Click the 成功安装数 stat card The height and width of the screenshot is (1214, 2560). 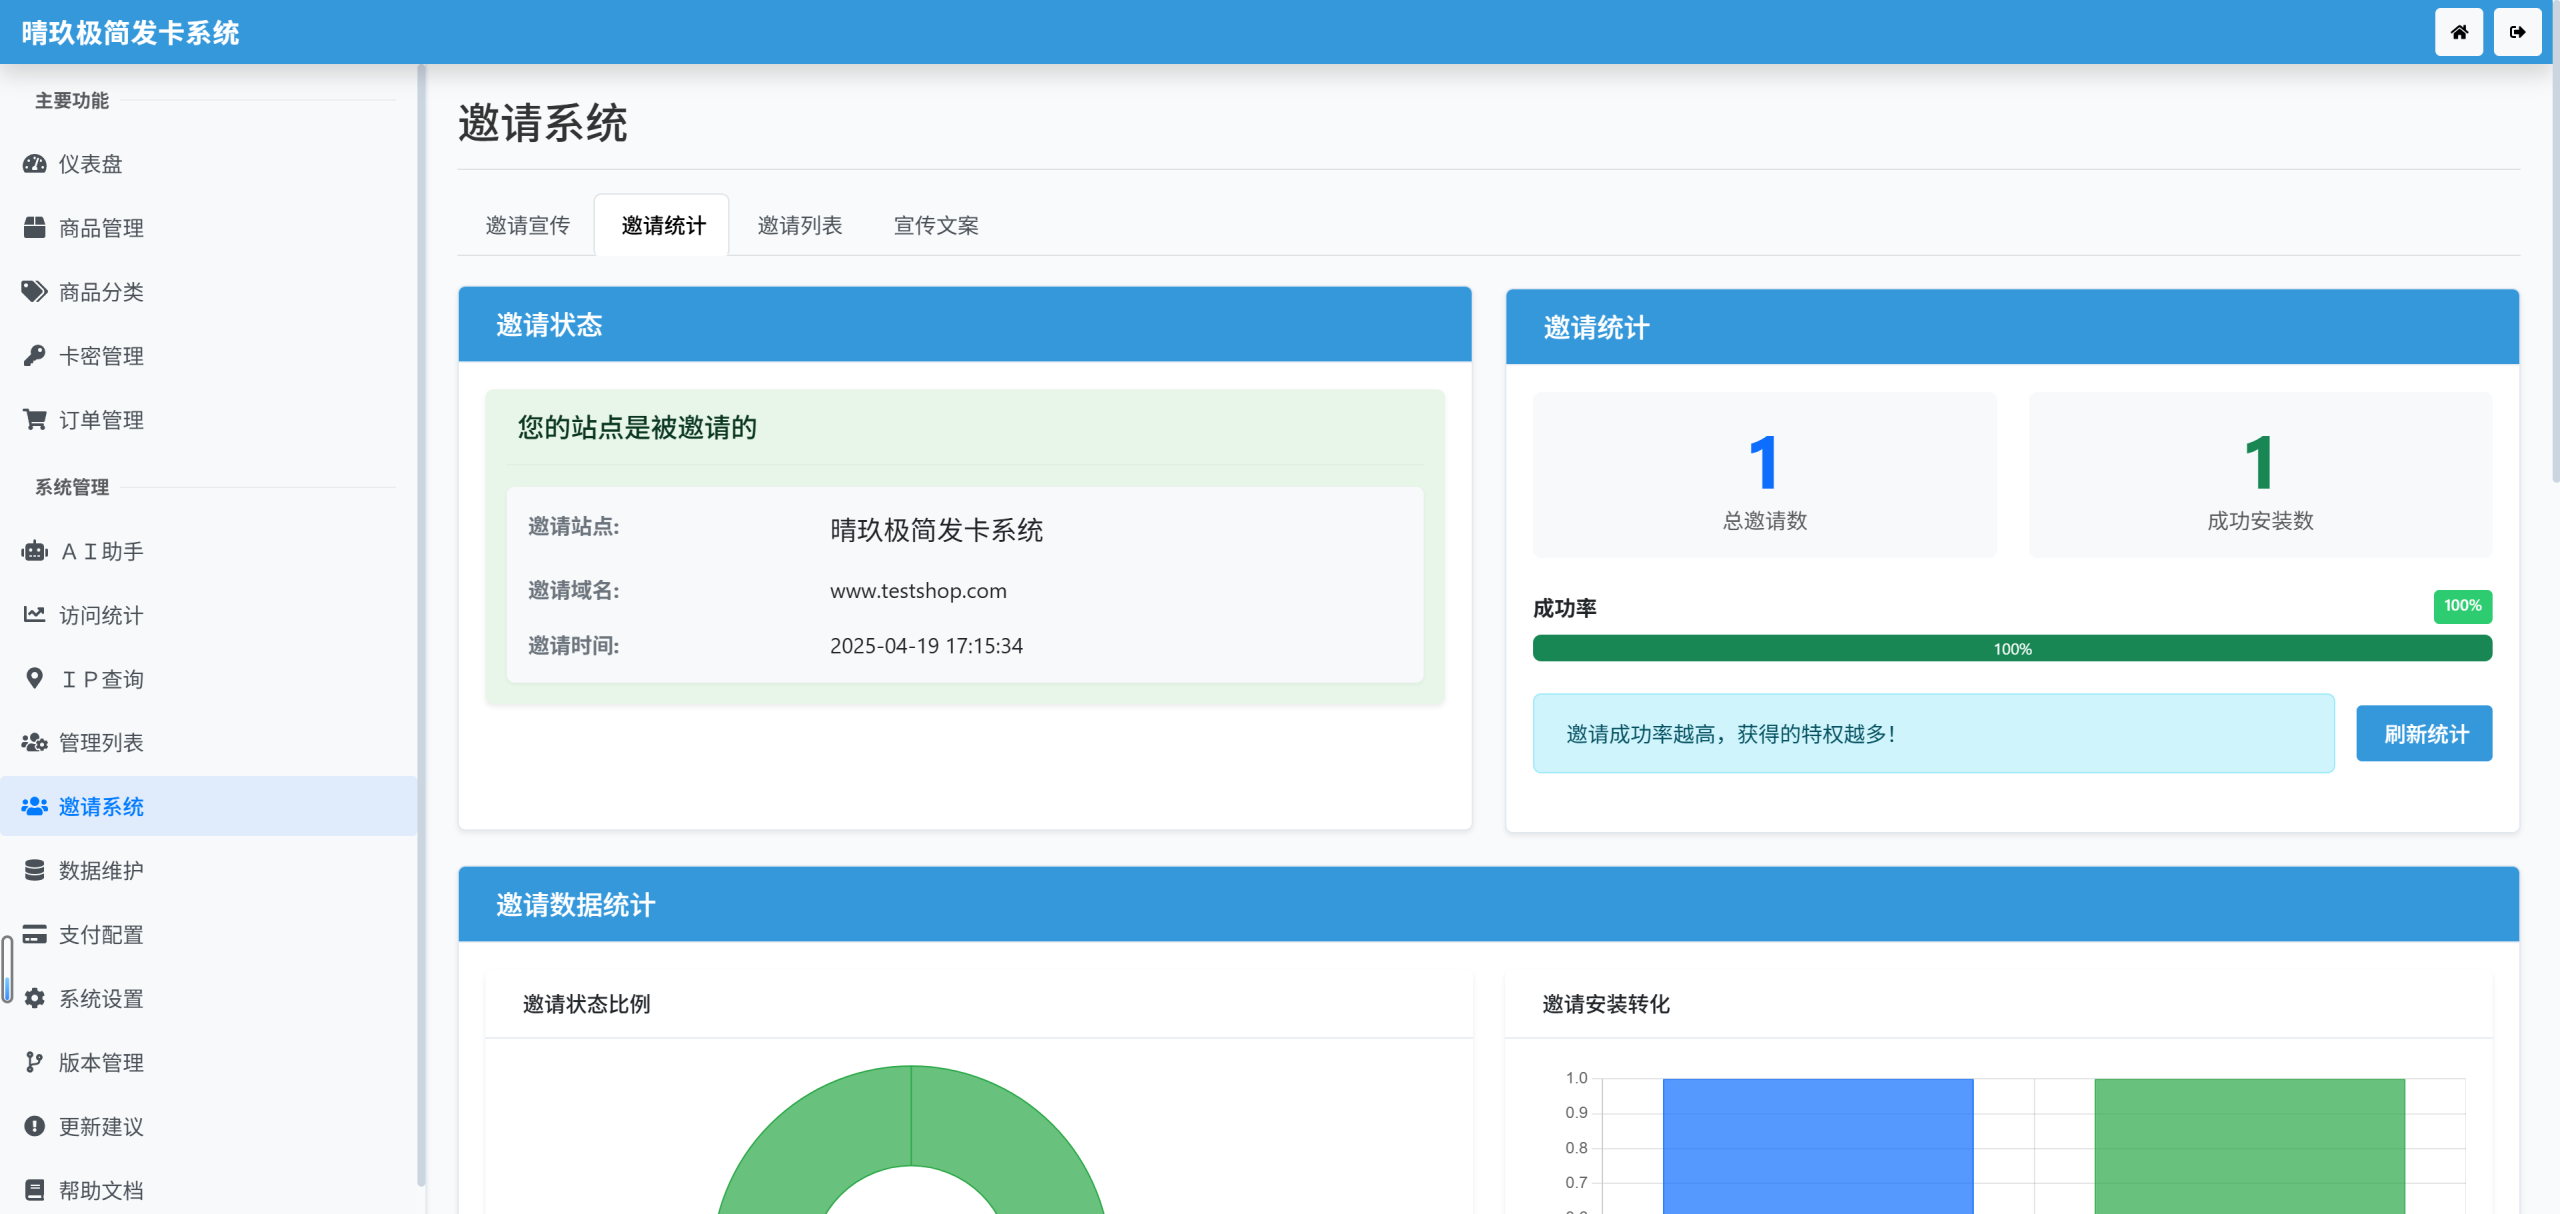[x=2260, y=475]
